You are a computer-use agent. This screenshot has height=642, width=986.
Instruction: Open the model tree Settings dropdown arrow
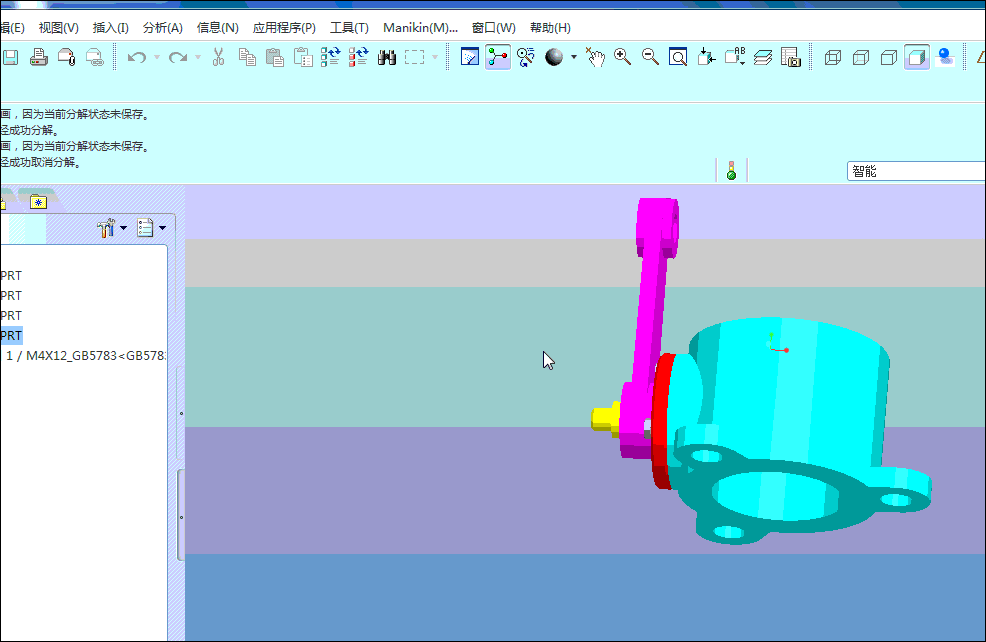123,228
